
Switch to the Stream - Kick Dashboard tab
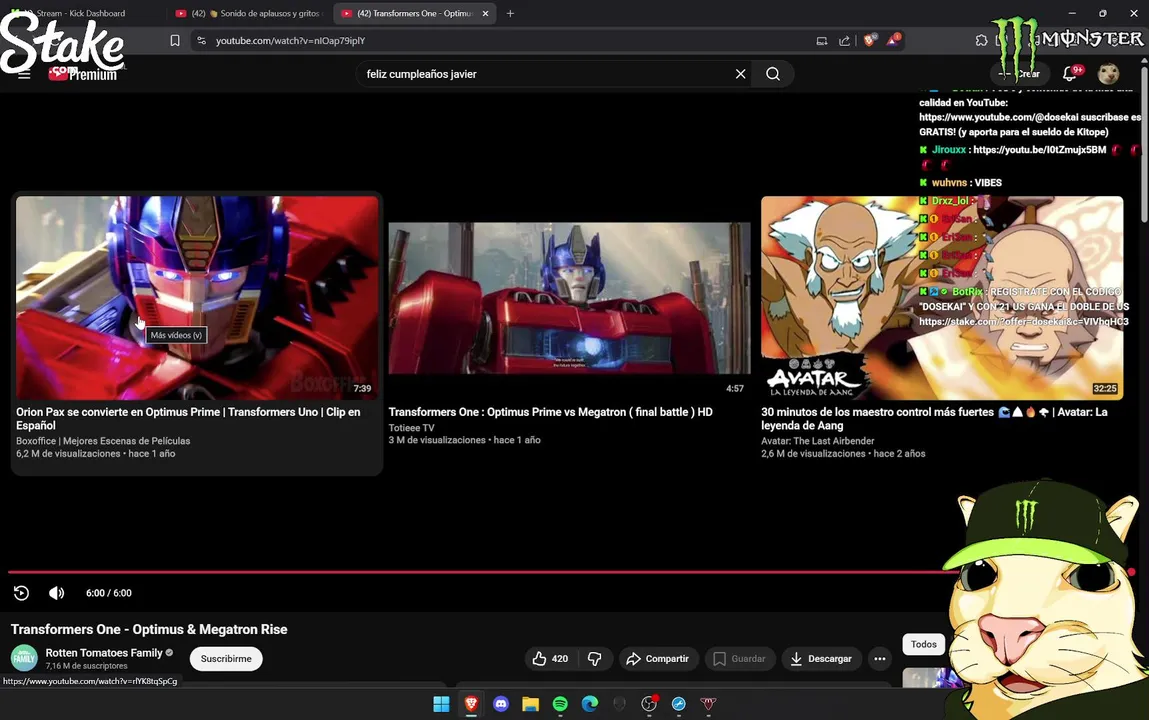click(81, 13)
